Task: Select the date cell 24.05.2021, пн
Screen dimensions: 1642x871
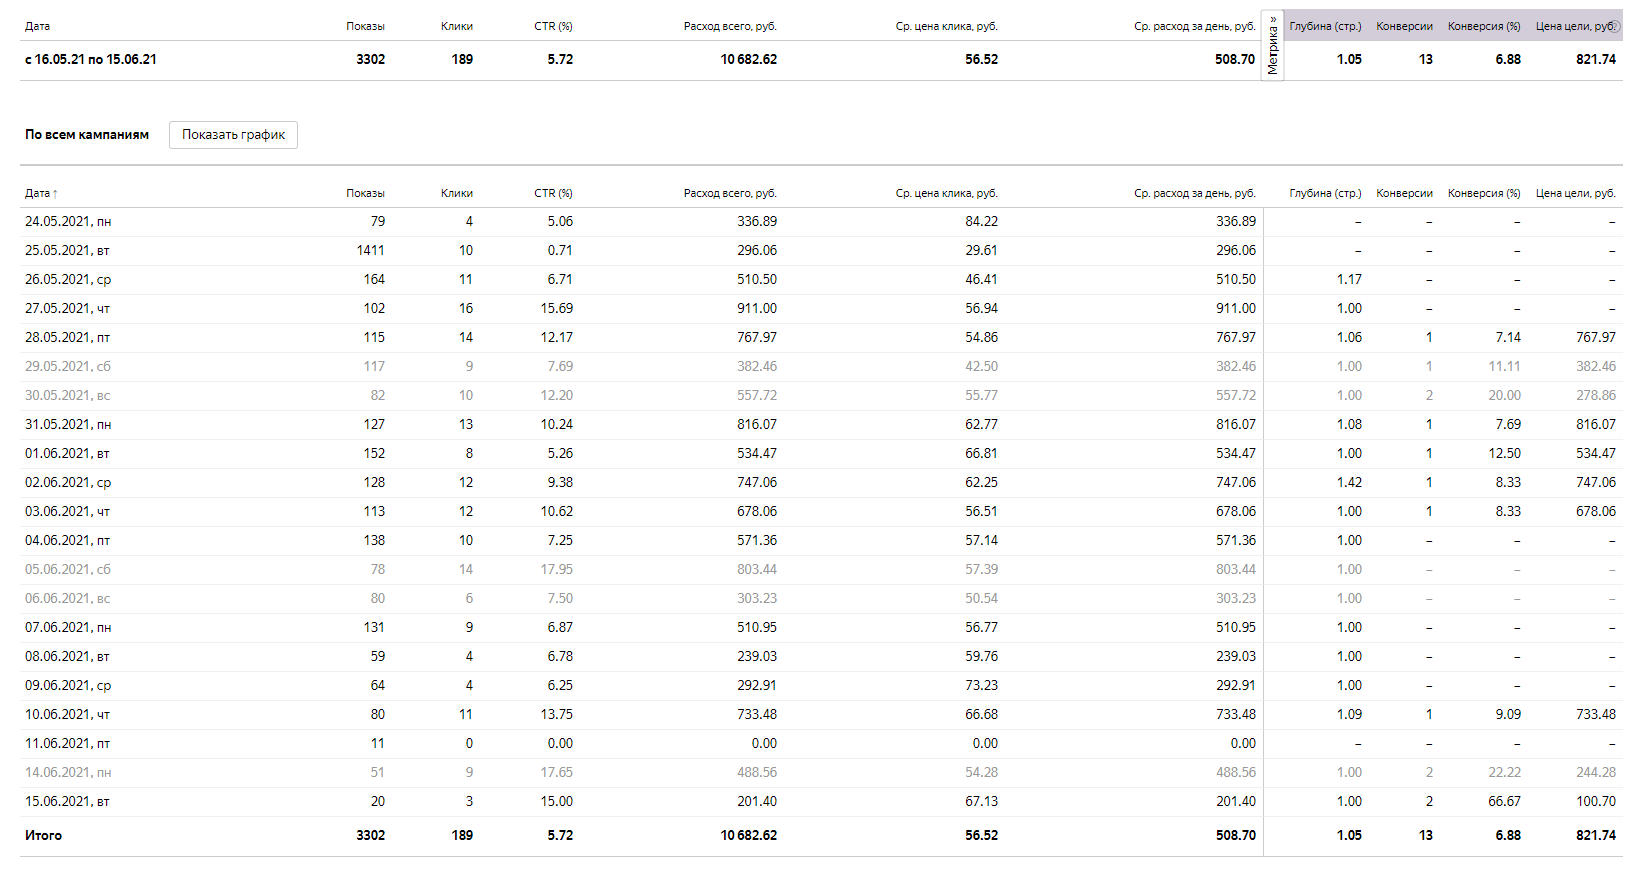Action: point(68,221)
